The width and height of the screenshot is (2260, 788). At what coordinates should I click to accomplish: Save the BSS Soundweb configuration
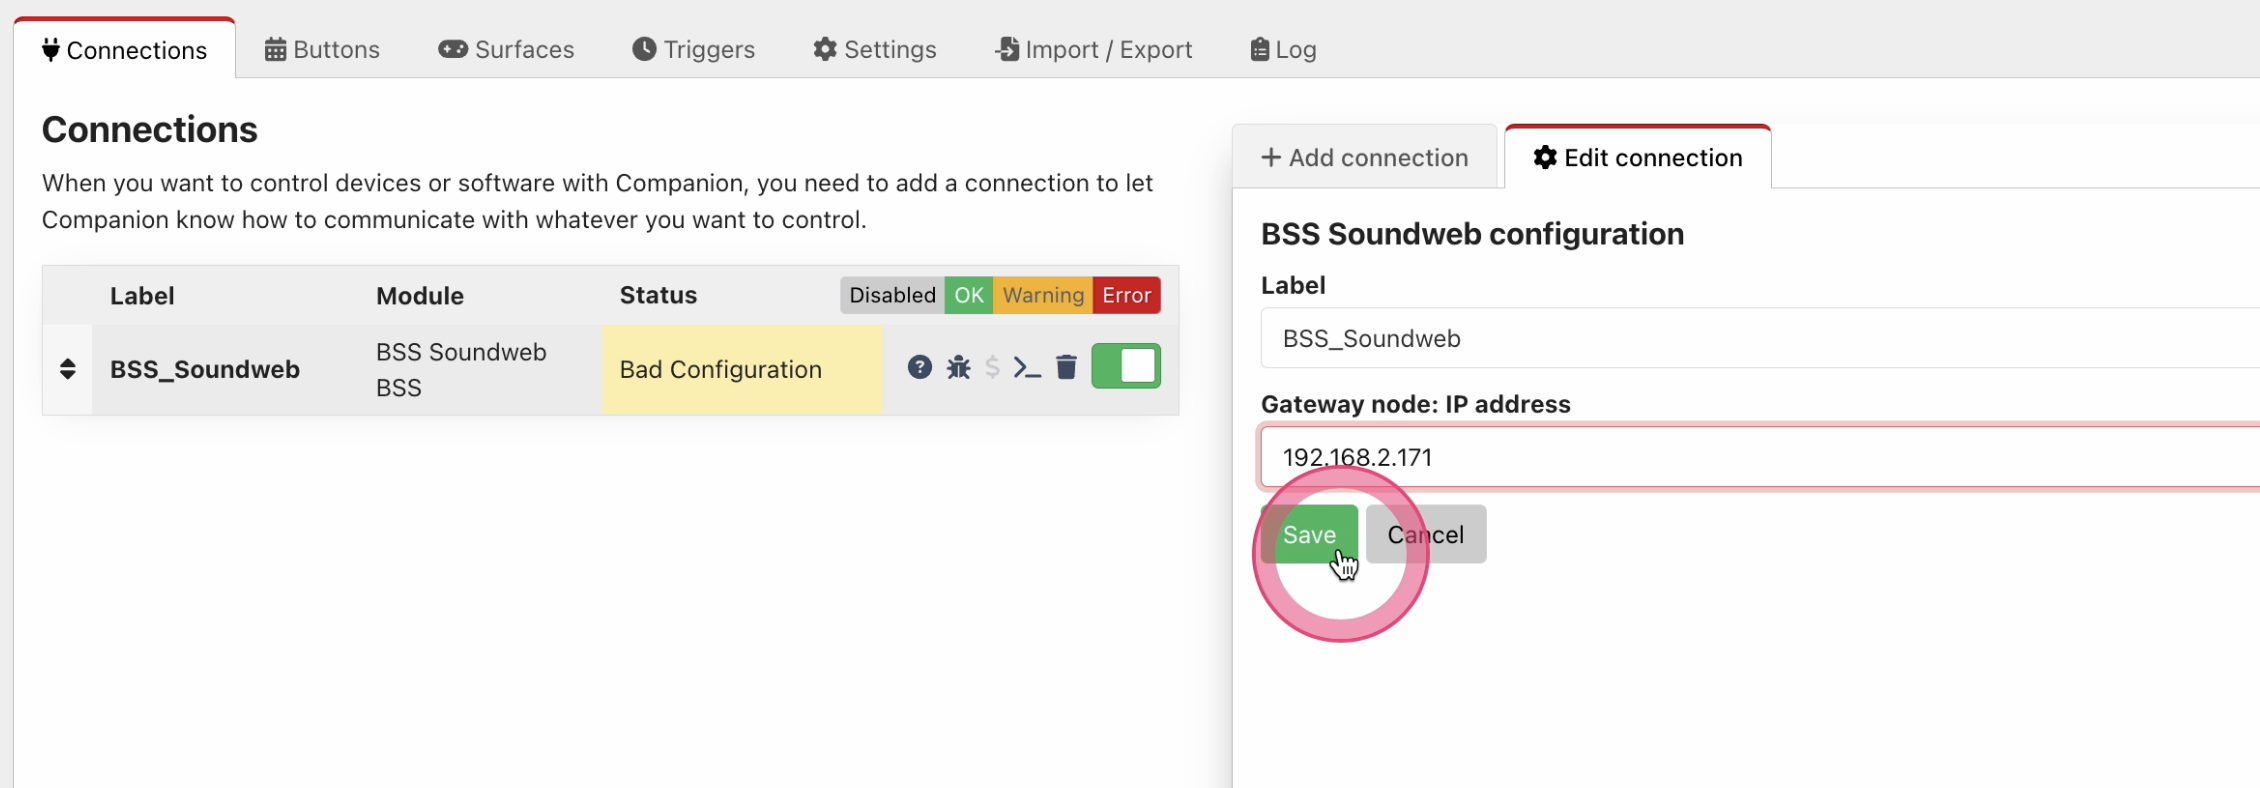pyautogui.click(x=1308, y=535)
